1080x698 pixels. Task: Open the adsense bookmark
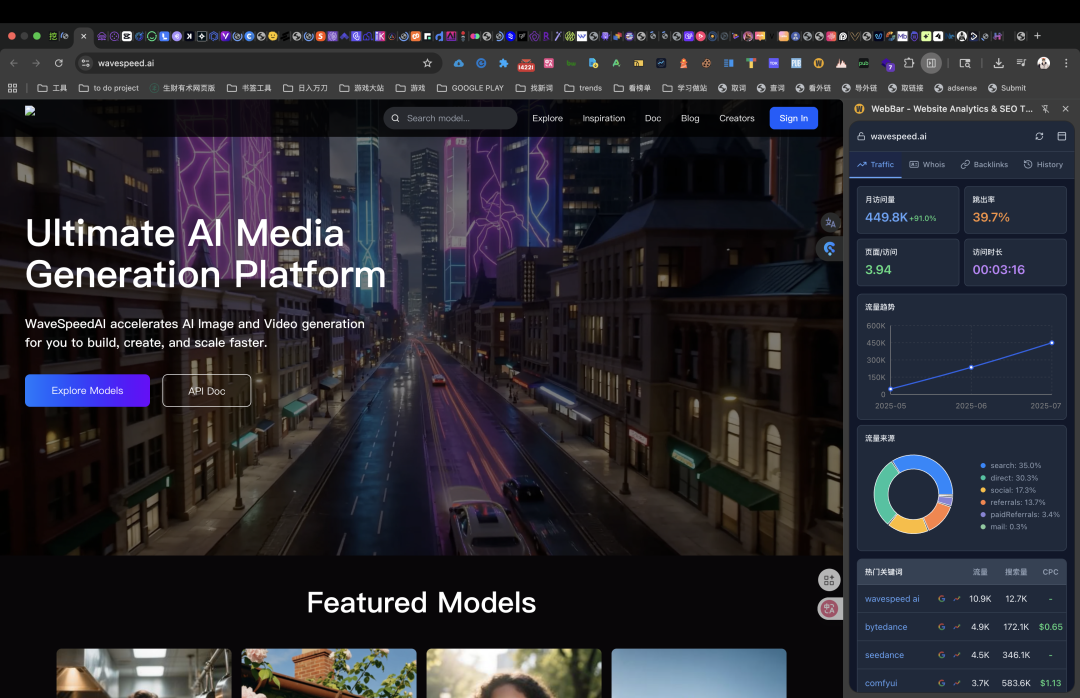point(955,88)
